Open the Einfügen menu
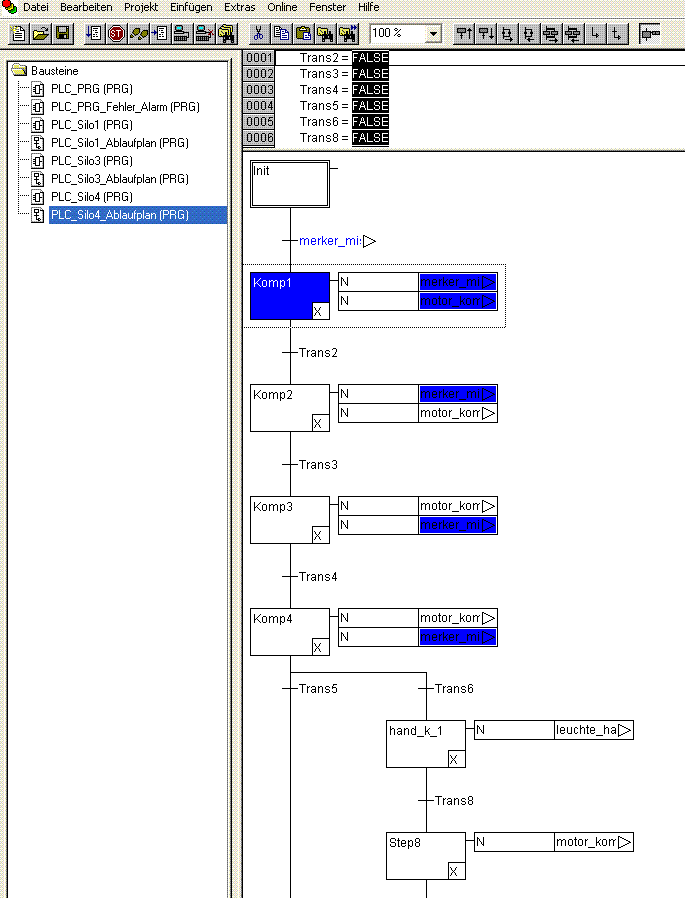685x898 pixels. pos(191,7)
